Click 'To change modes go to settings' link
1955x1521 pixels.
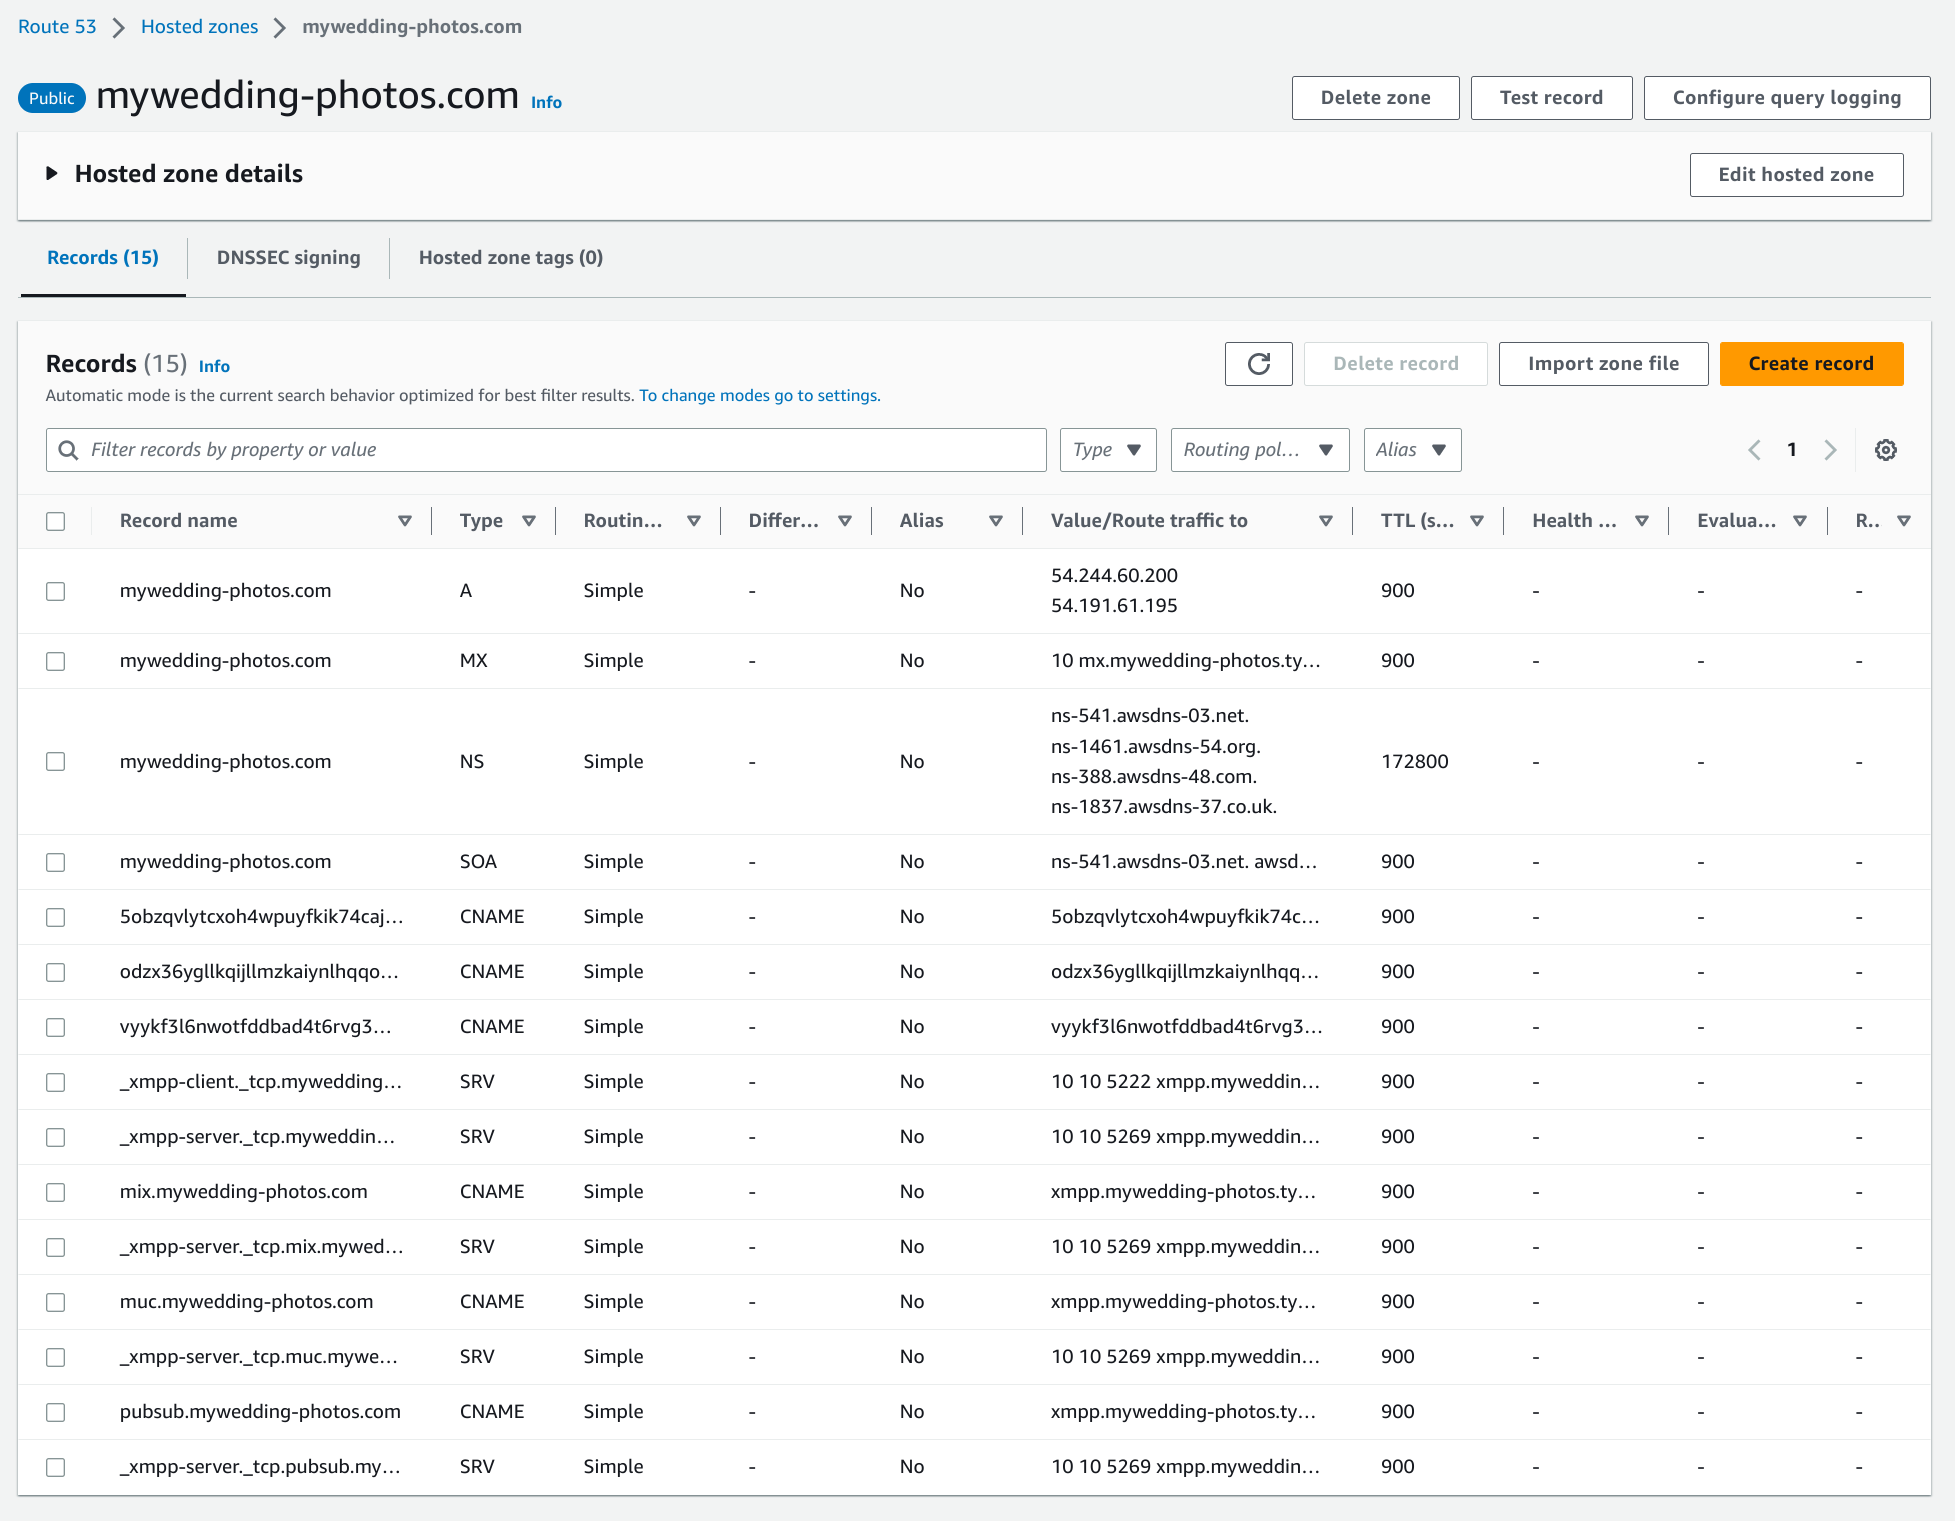pos(759,396)
